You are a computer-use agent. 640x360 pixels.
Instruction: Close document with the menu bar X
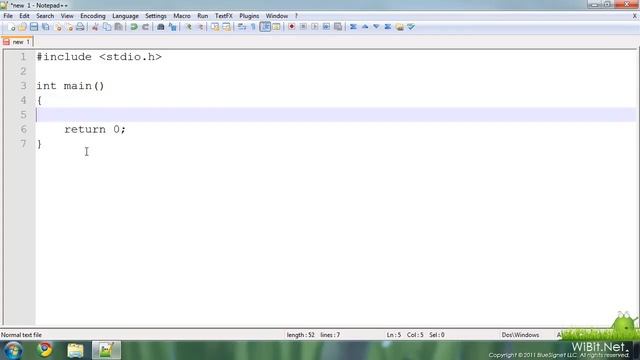[634, 16]
